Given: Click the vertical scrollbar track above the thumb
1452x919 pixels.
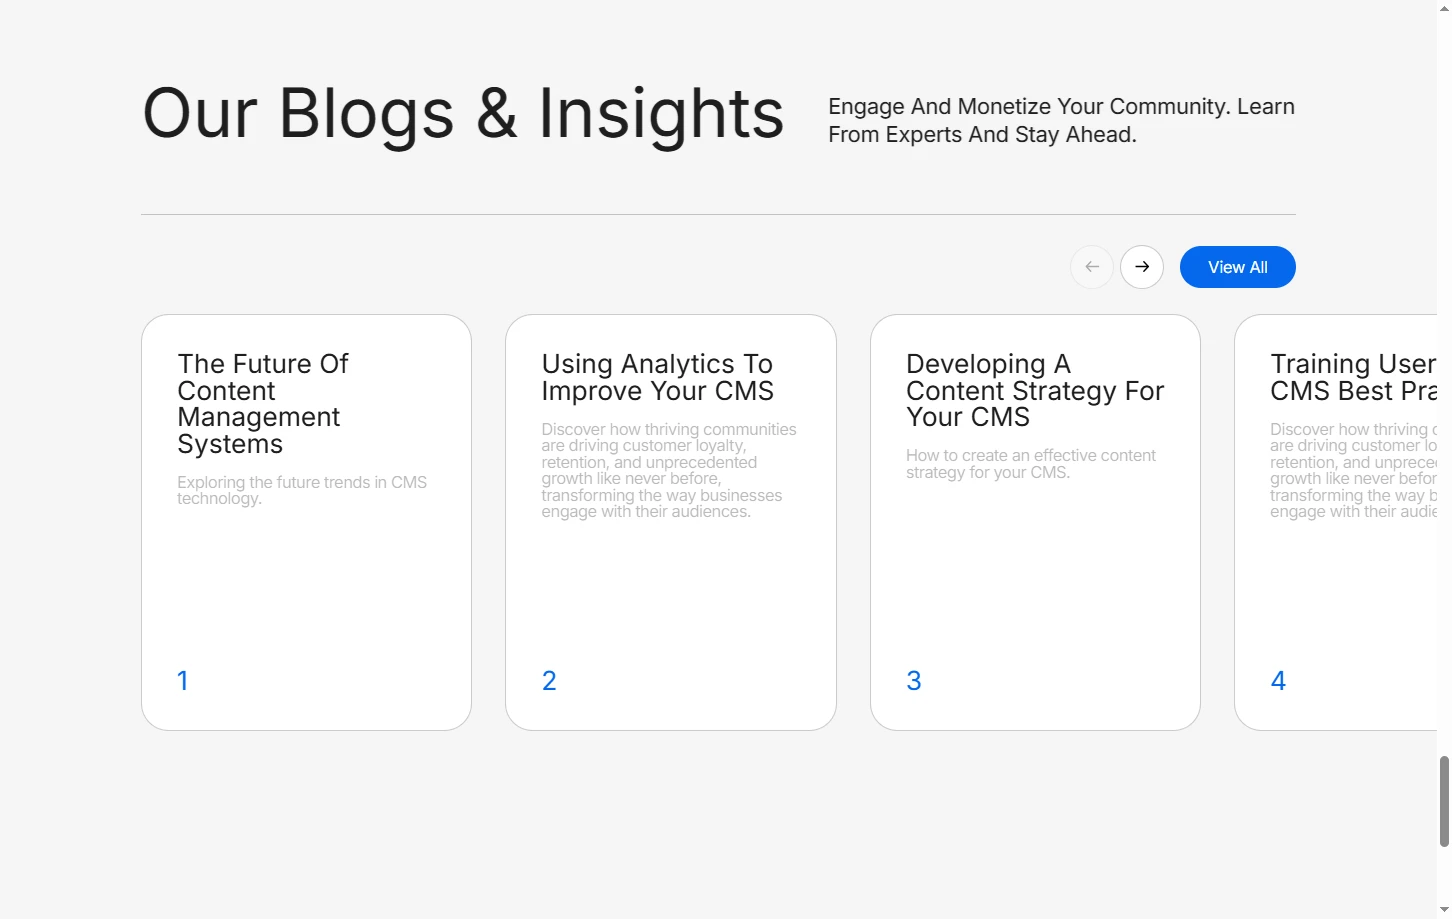Looking at the screenshot, I should click(1444, 400).
